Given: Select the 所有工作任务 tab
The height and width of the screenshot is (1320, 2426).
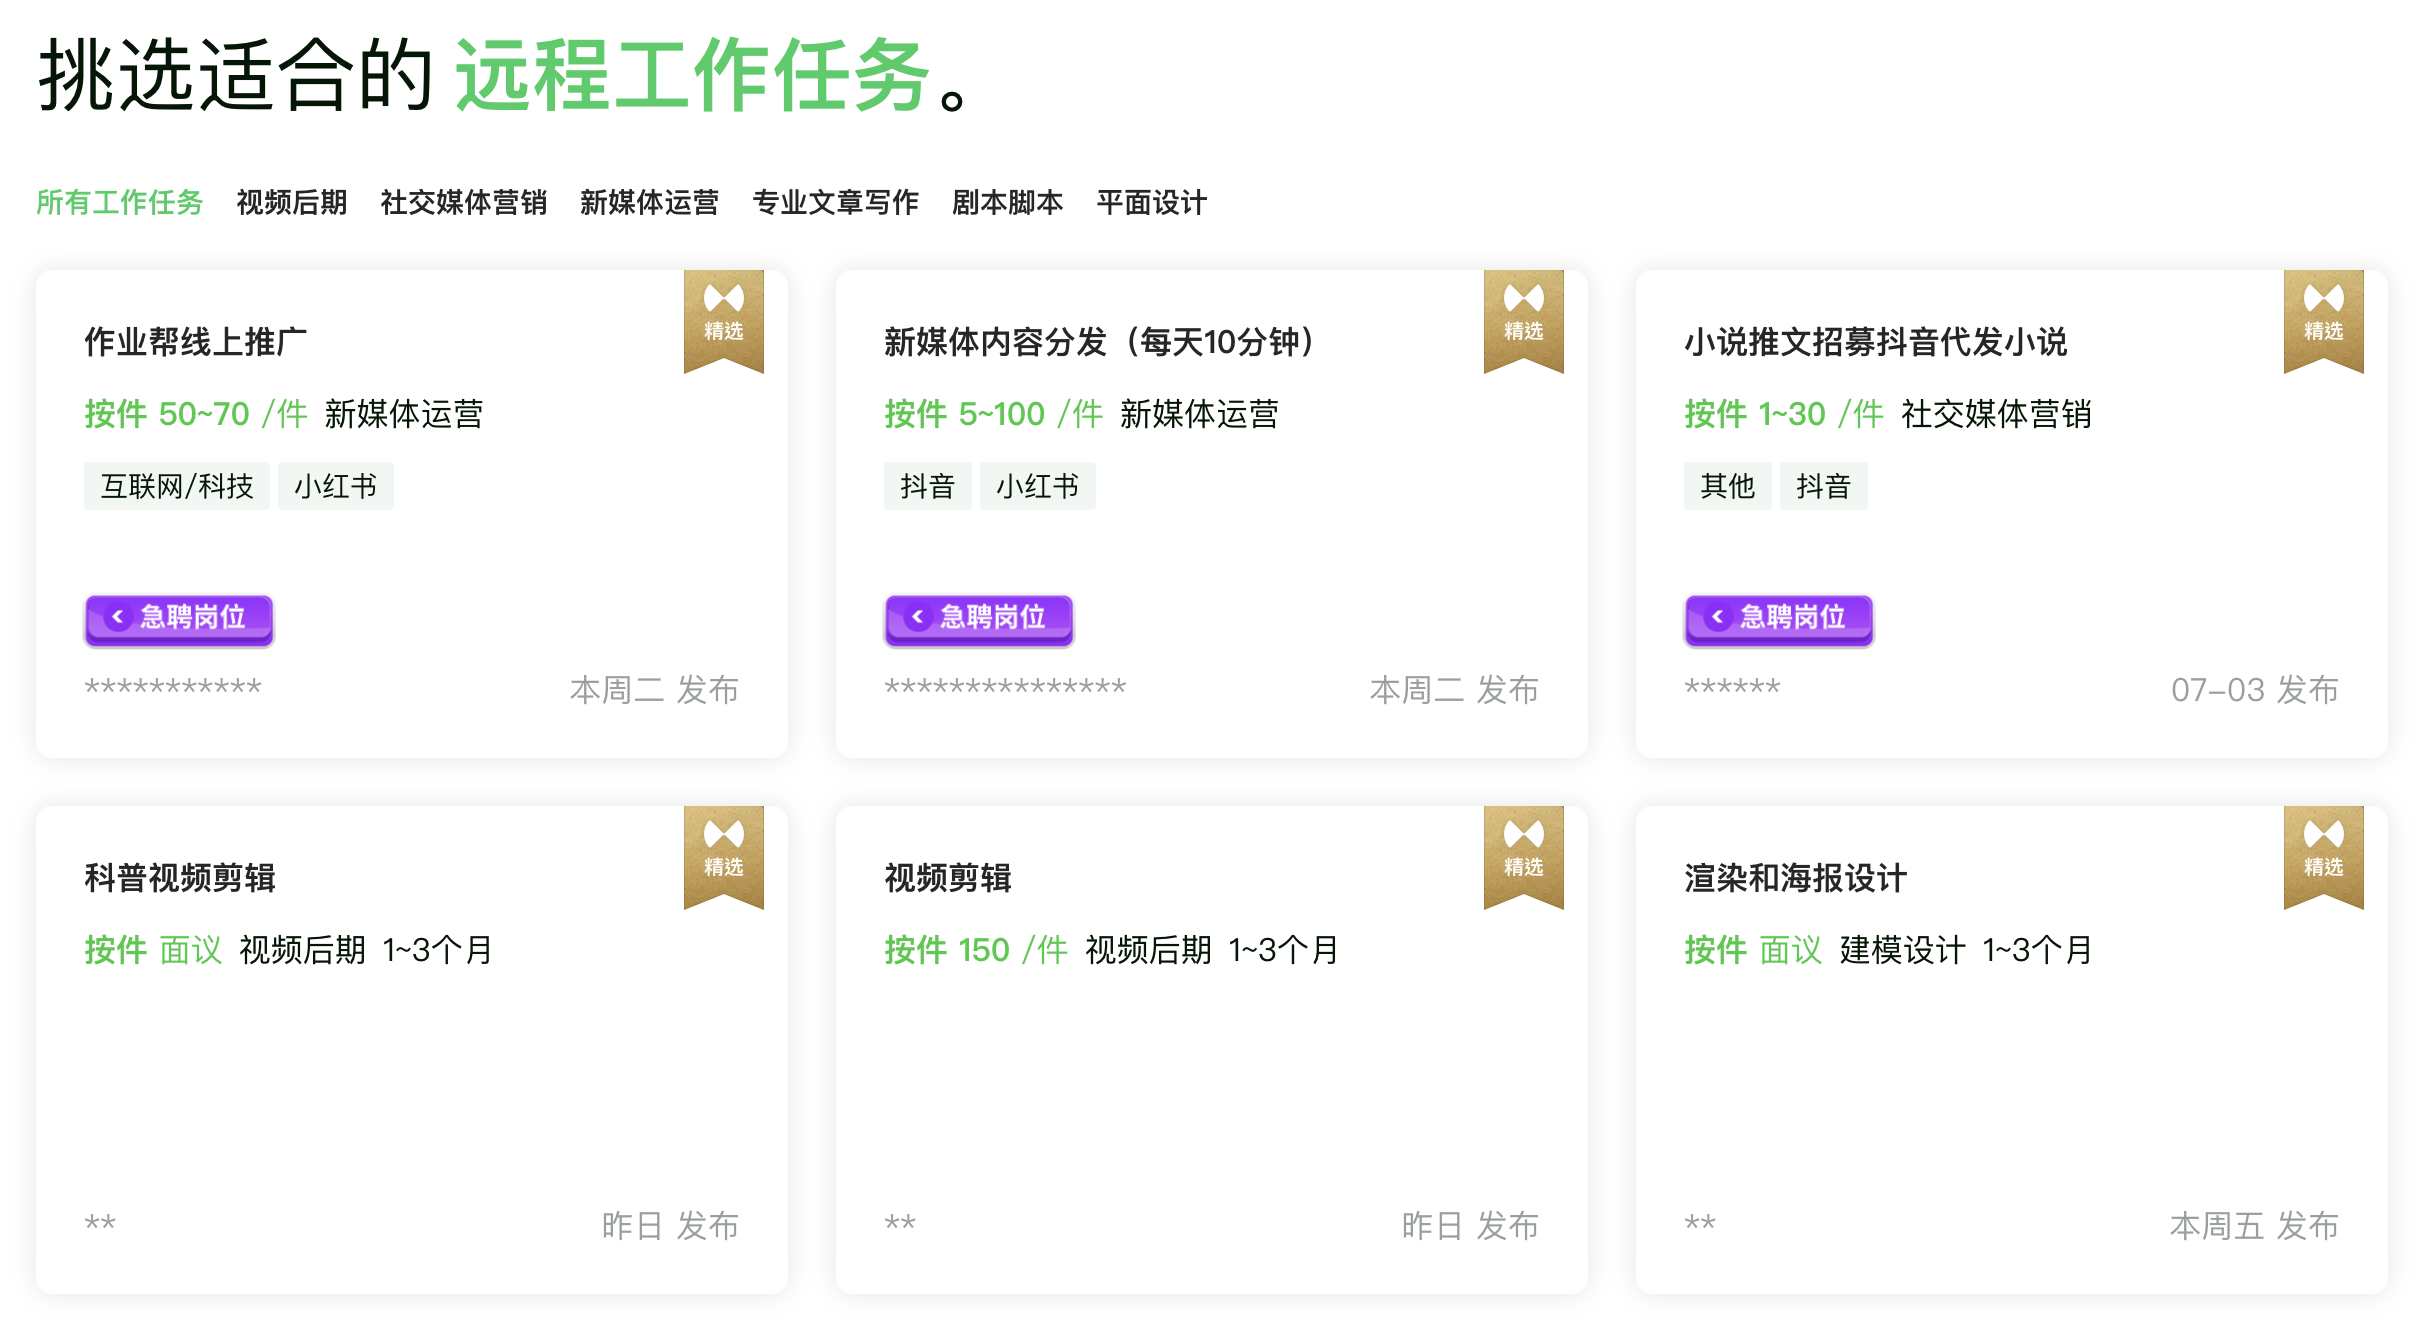Looking at the screenshot, I should 120,203.
